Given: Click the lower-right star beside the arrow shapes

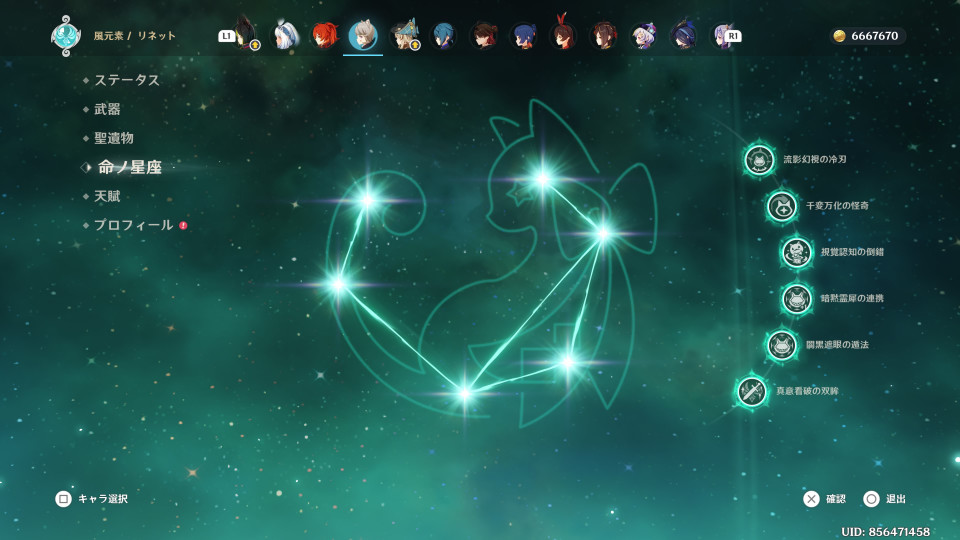Looking at the screenshot, I should point(568,362).
